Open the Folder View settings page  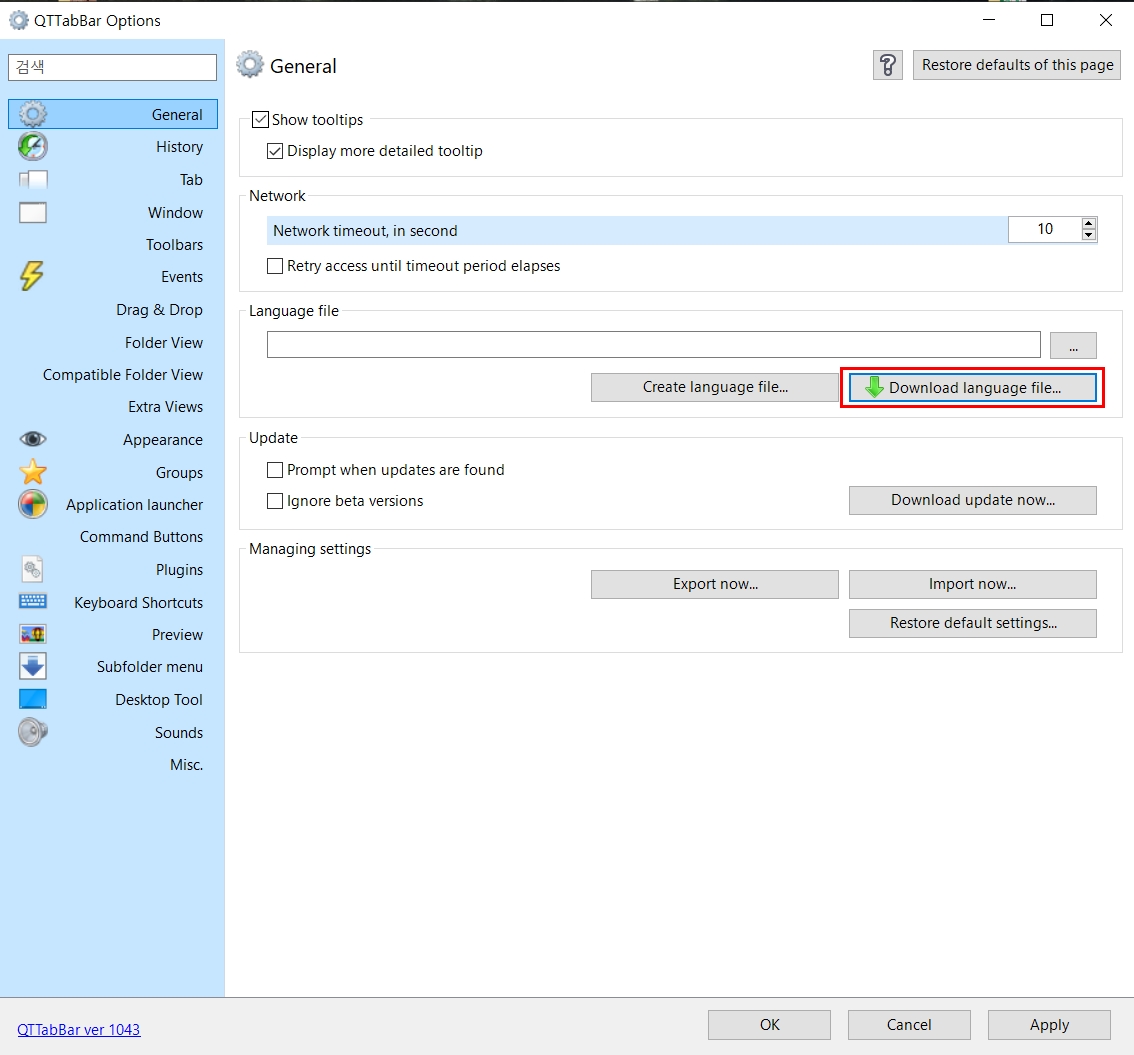(113, 342)
